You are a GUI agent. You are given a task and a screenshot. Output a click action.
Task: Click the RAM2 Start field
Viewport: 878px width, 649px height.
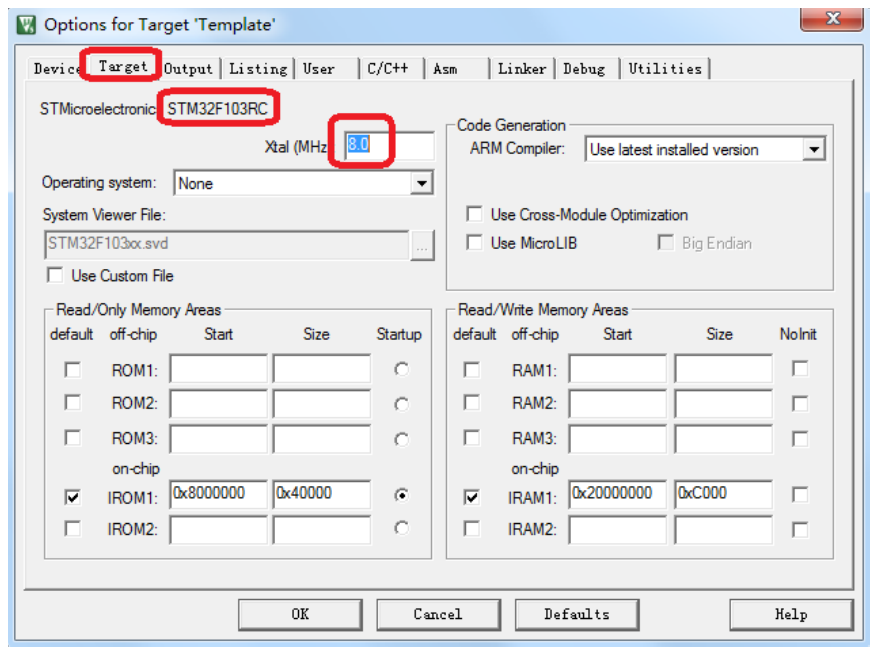point(618,403)
